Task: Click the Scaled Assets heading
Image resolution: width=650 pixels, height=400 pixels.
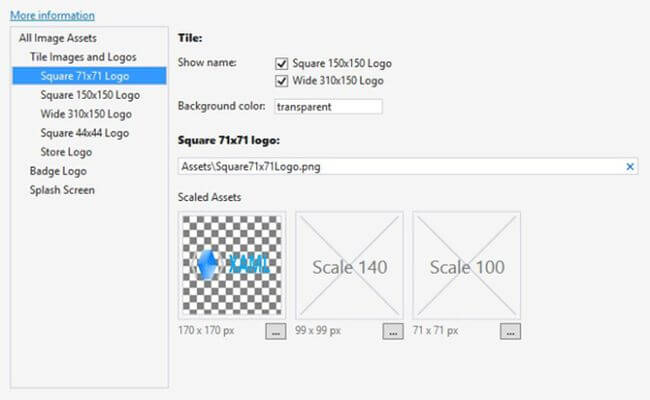Action: (x=209, y=197)
